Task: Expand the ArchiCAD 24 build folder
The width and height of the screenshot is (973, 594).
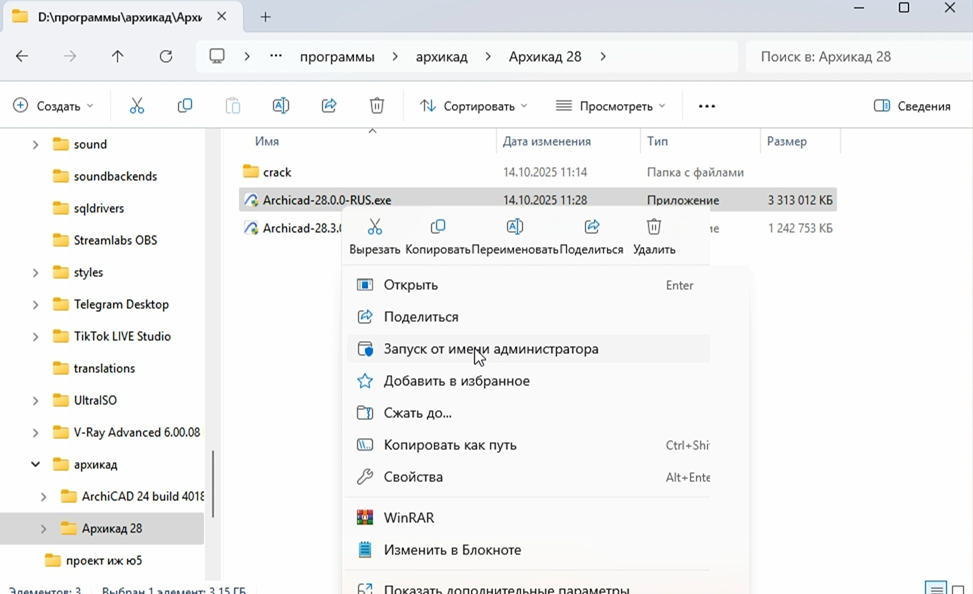Action: 43,497
